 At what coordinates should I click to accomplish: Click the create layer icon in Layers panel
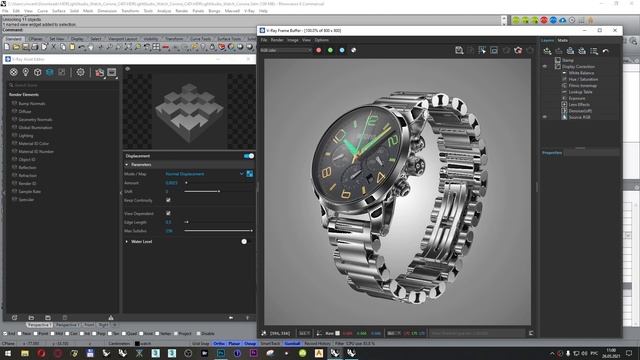click(547, 51)
